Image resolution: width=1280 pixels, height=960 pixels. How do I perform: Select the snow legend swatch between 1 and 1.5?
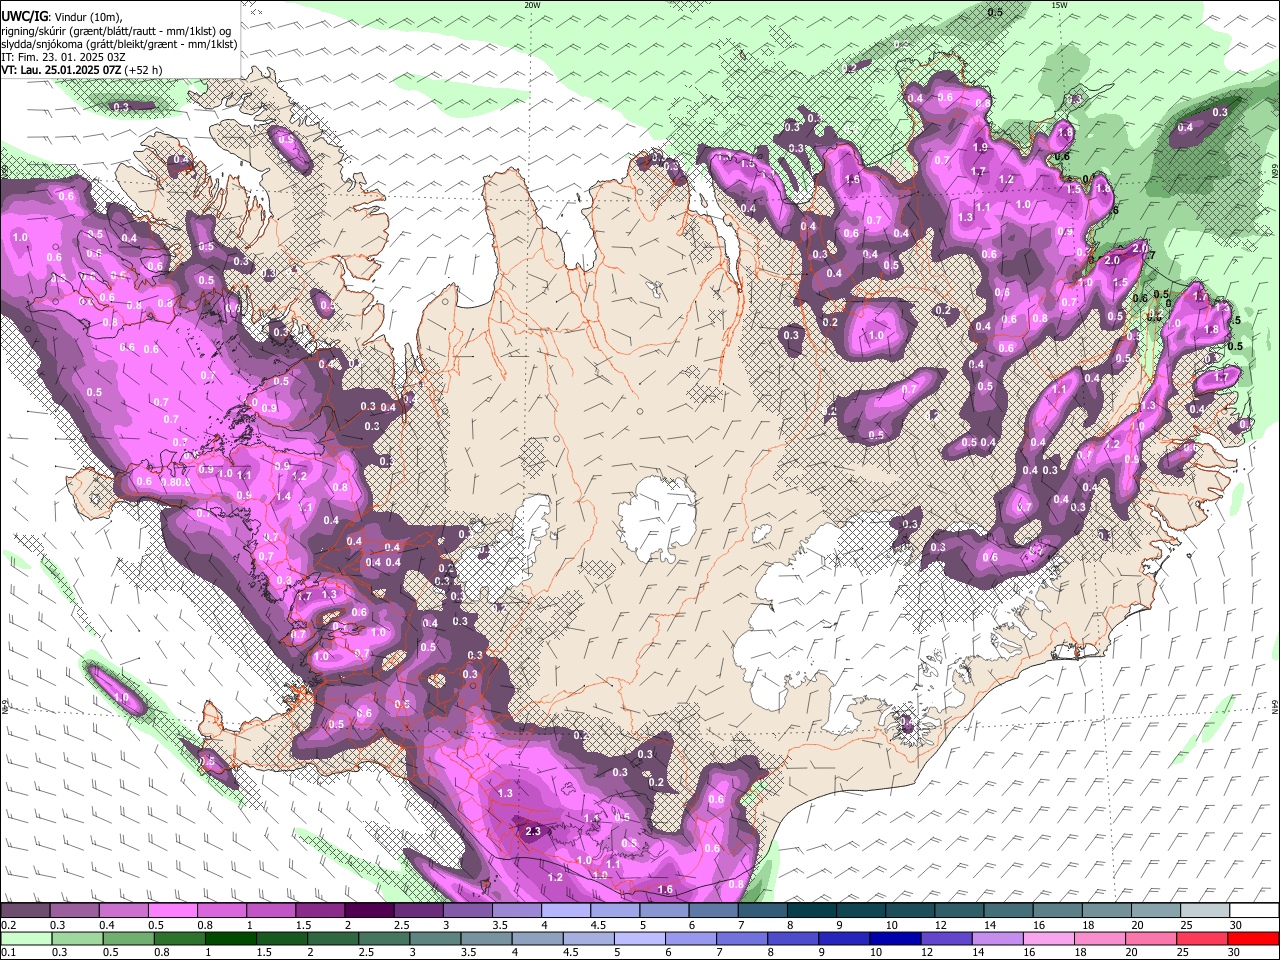point(270,911)
